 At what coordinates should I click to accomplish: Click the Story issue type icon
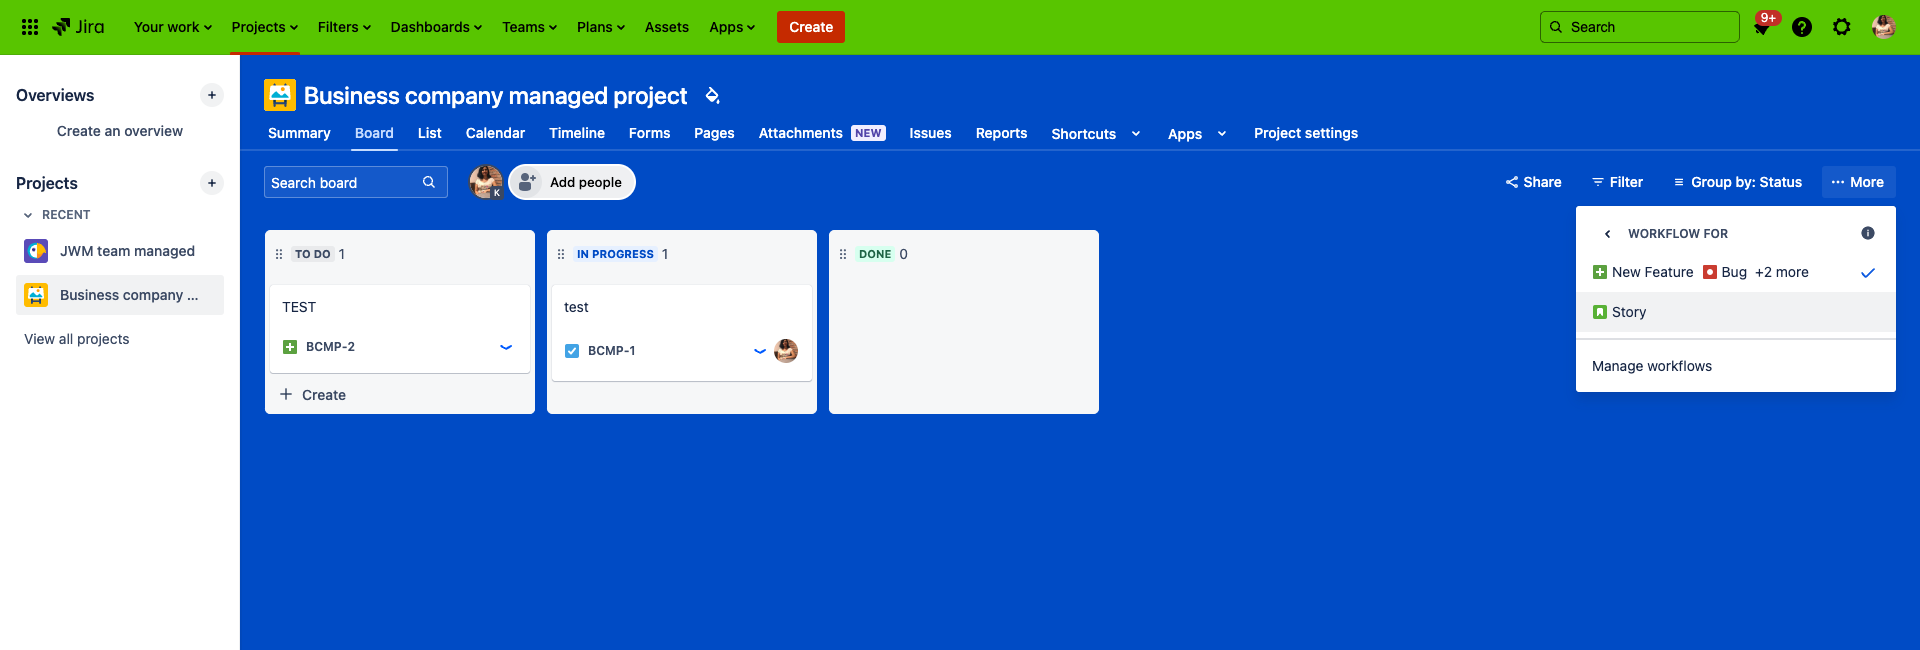coord(1600,312)
